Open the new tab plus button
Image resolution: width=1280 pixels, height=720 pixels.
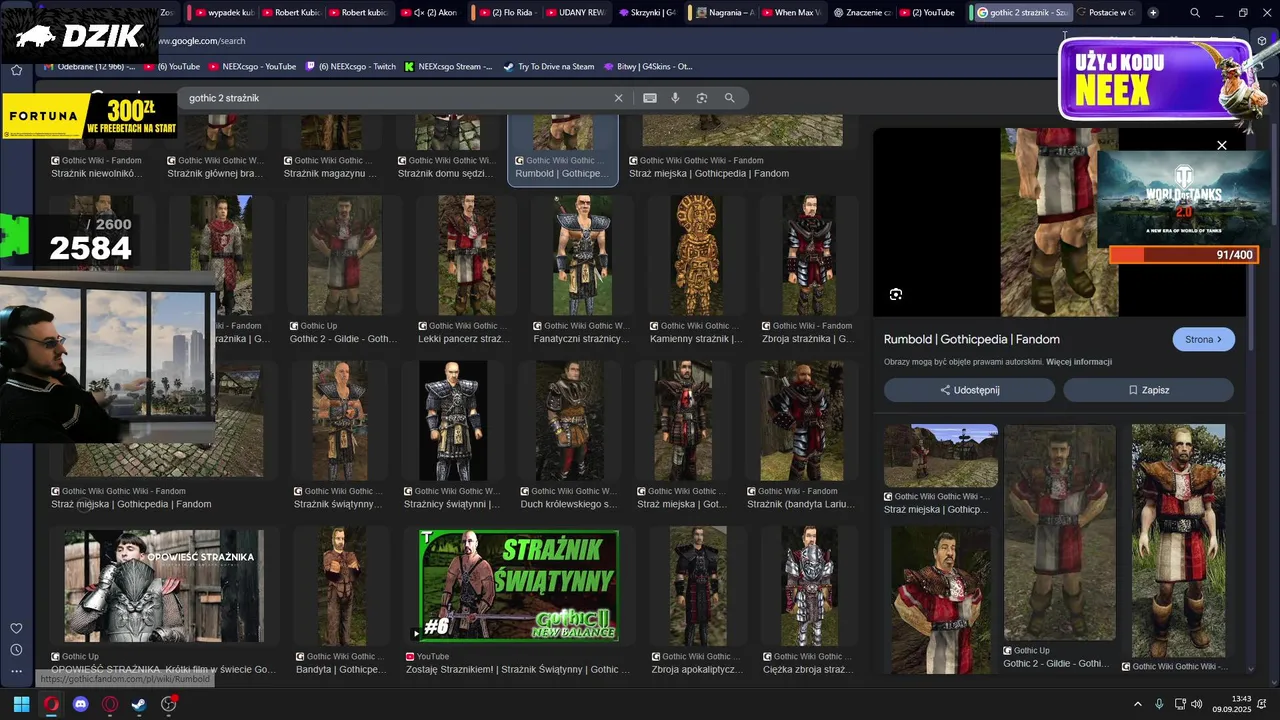coord(1153,13)
